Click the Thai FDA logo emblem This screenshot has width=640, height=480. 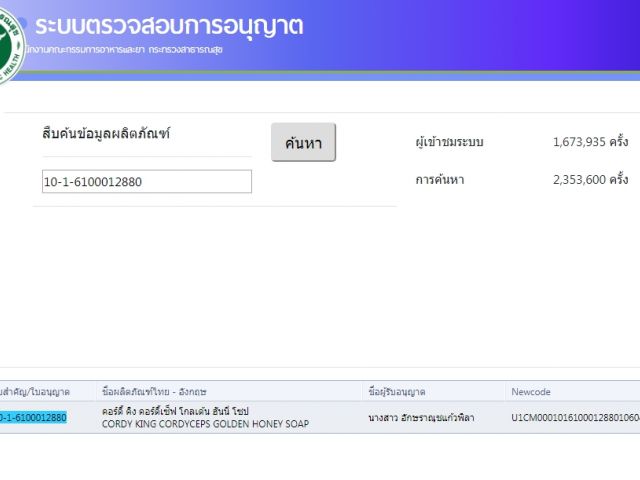click(10, 45)
